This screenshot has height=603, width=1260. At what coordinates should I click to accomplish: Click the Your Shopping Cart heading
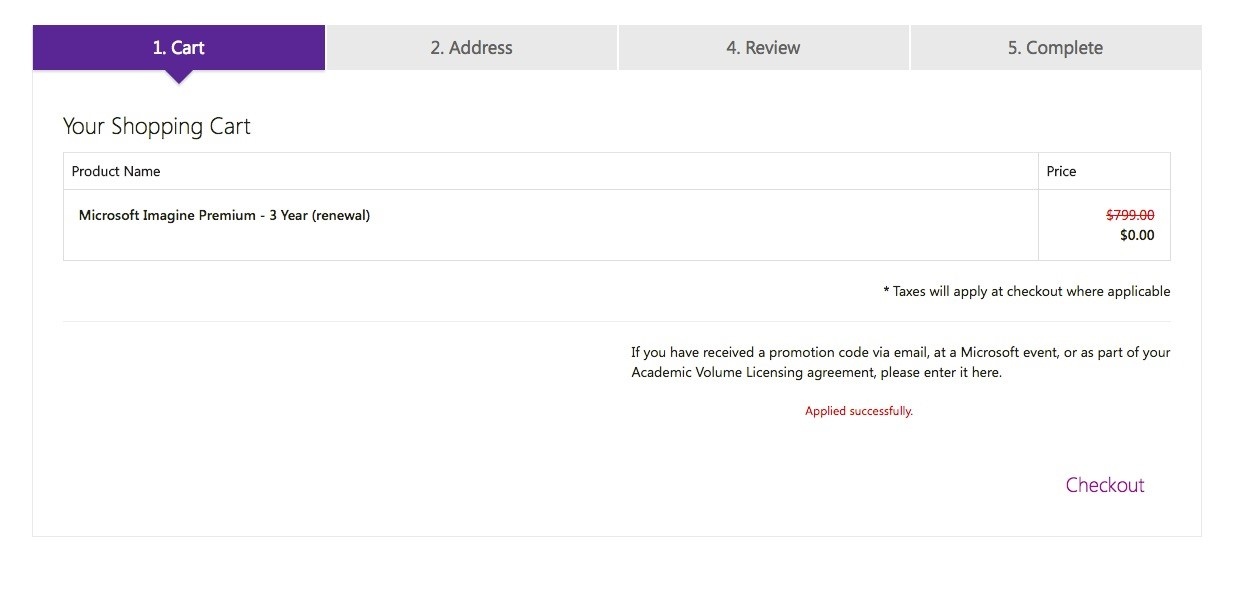[156, 127]
